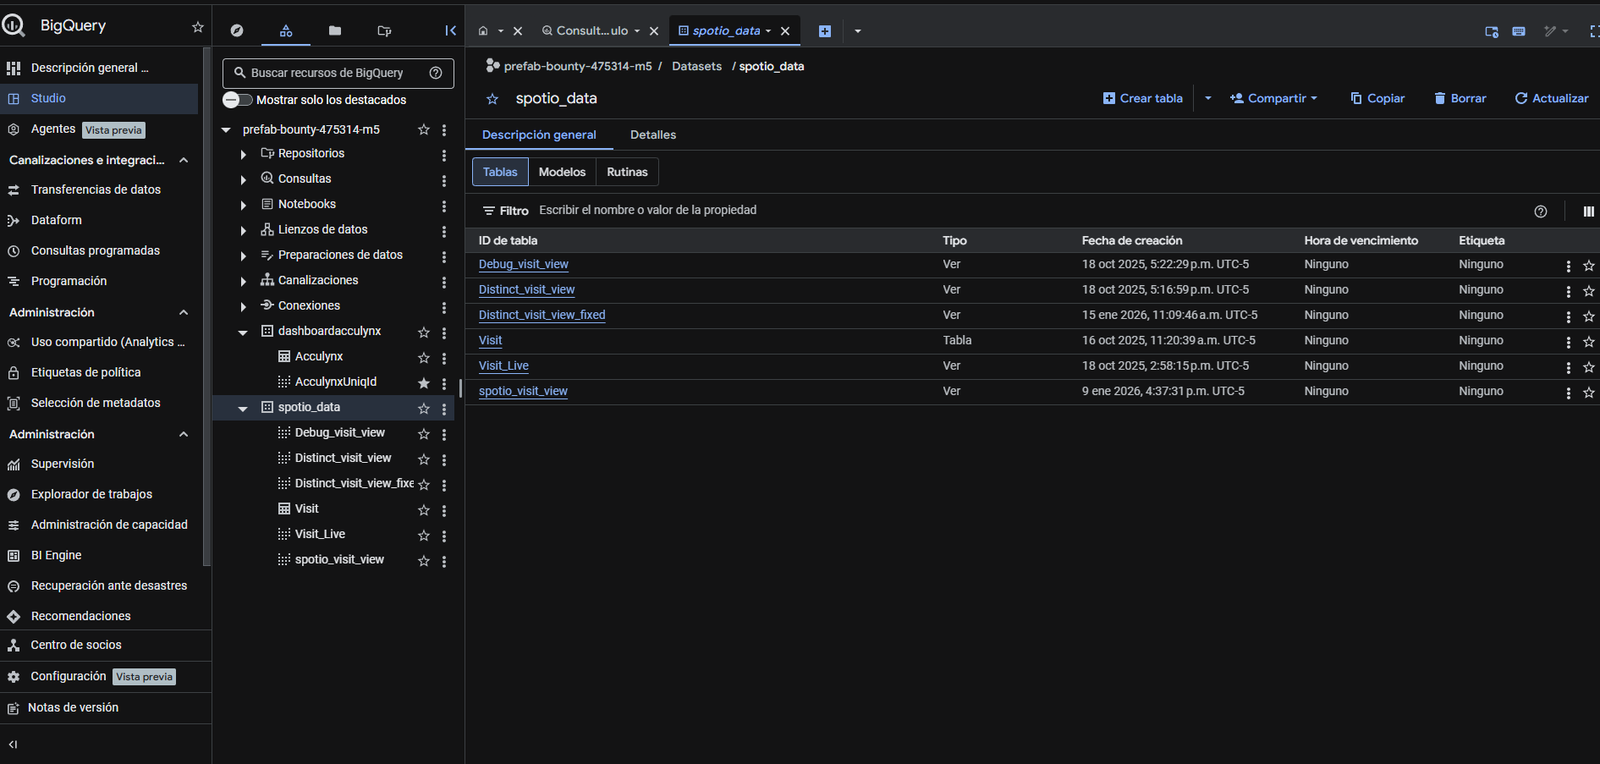Star Distinct_visit_view_fixed in tables list row
The image size is (1600, 764).
(1588, 316)
